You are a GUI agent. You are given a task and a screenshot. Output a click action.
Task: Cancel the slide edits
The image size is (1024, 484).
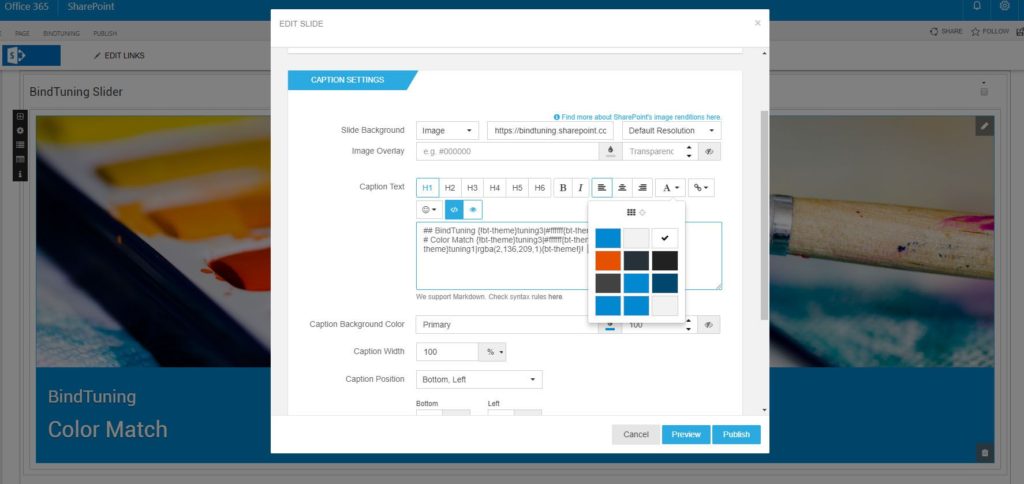[x=635, y=434]
